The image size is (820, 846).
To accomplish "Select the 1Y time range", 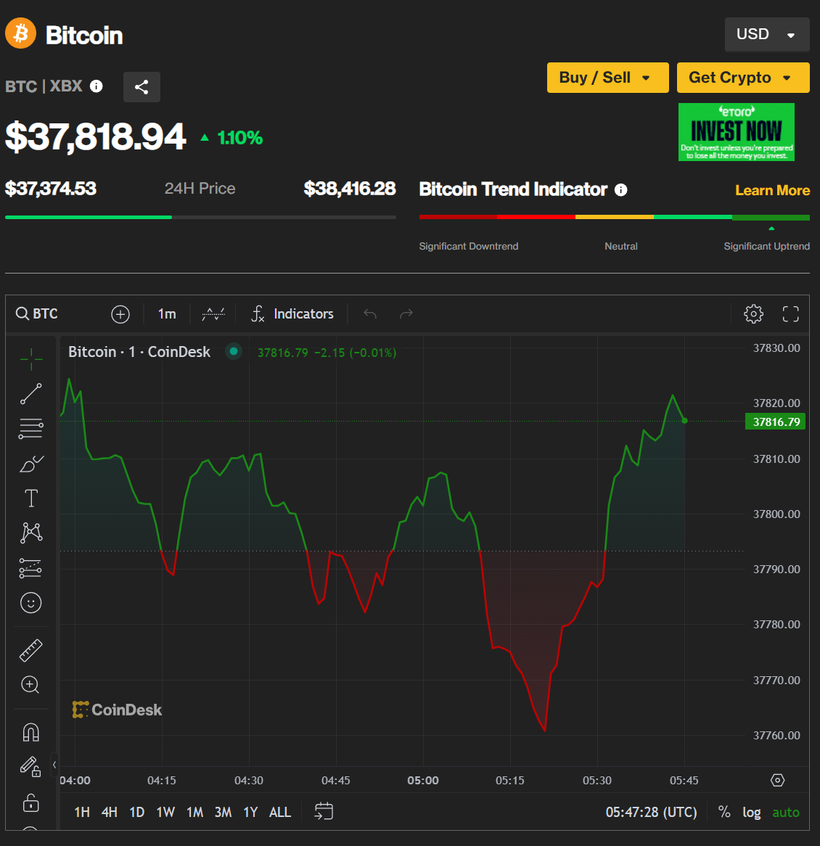I will pos(250,812).
